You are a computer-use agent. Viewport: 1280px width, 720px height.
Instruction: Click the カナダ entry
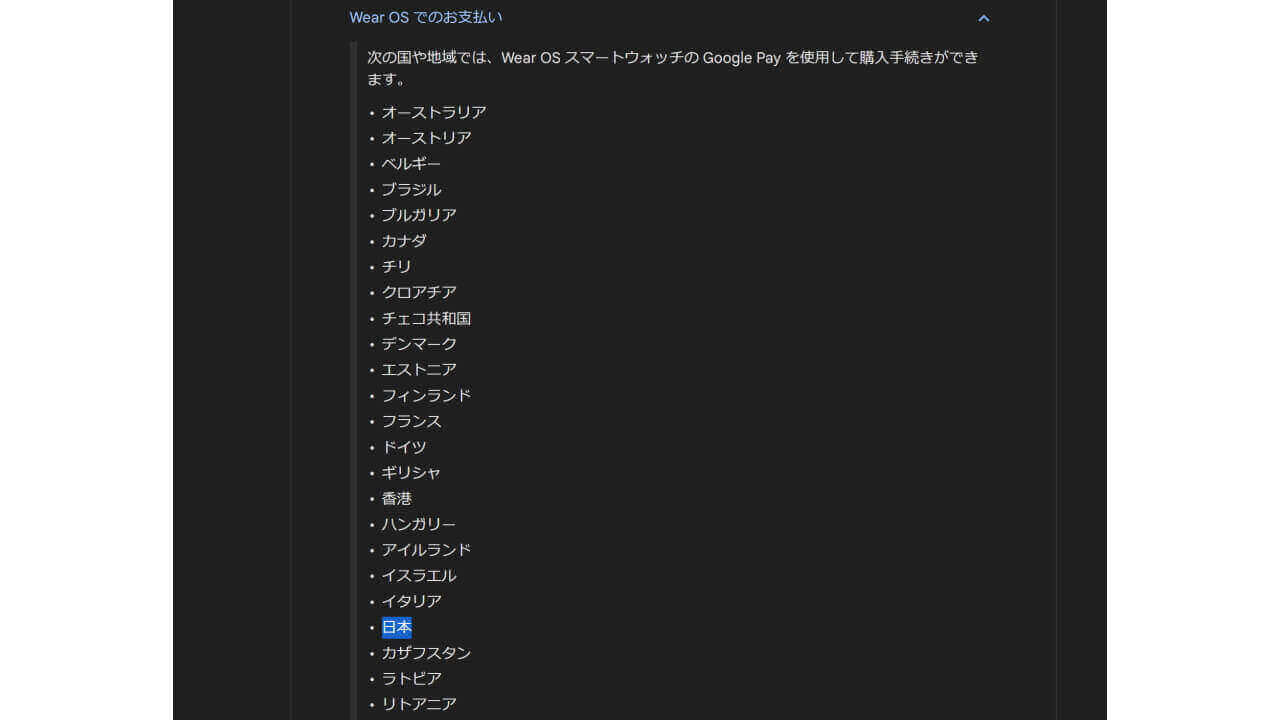click(x=404, y=241)
